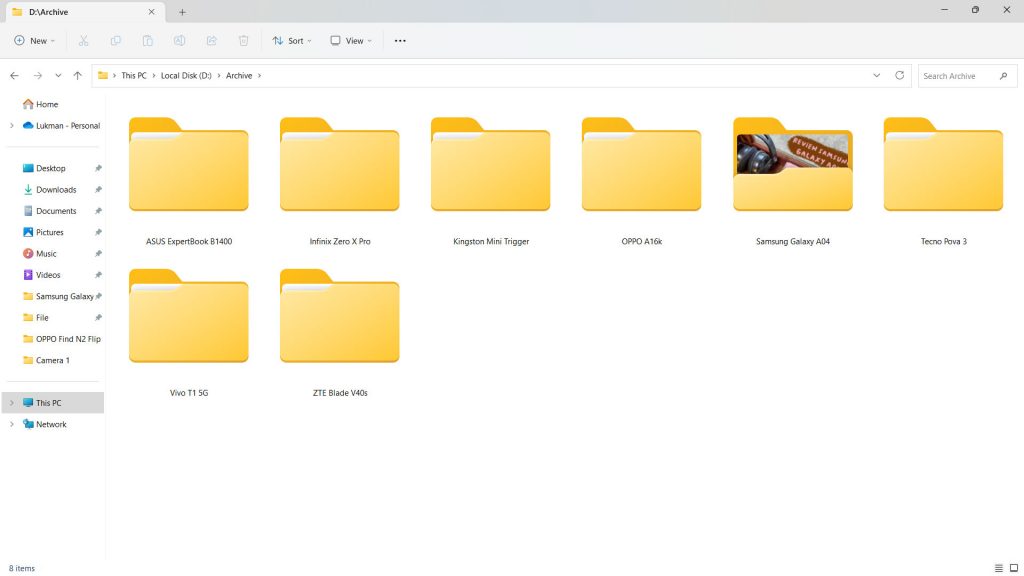Click inside the Search Archive box
1024x576 pixels.
coord(960,75)
